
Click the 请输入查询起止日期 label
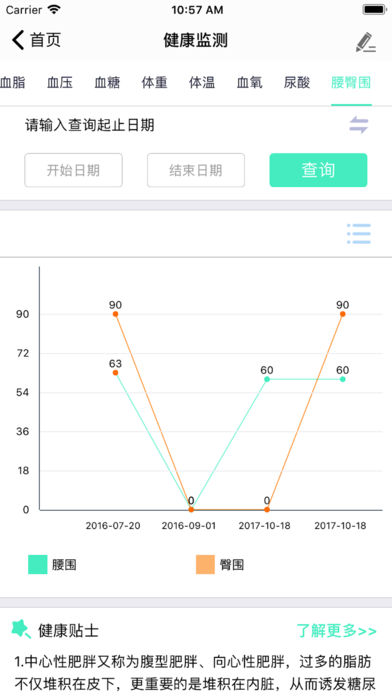[90, 126]
